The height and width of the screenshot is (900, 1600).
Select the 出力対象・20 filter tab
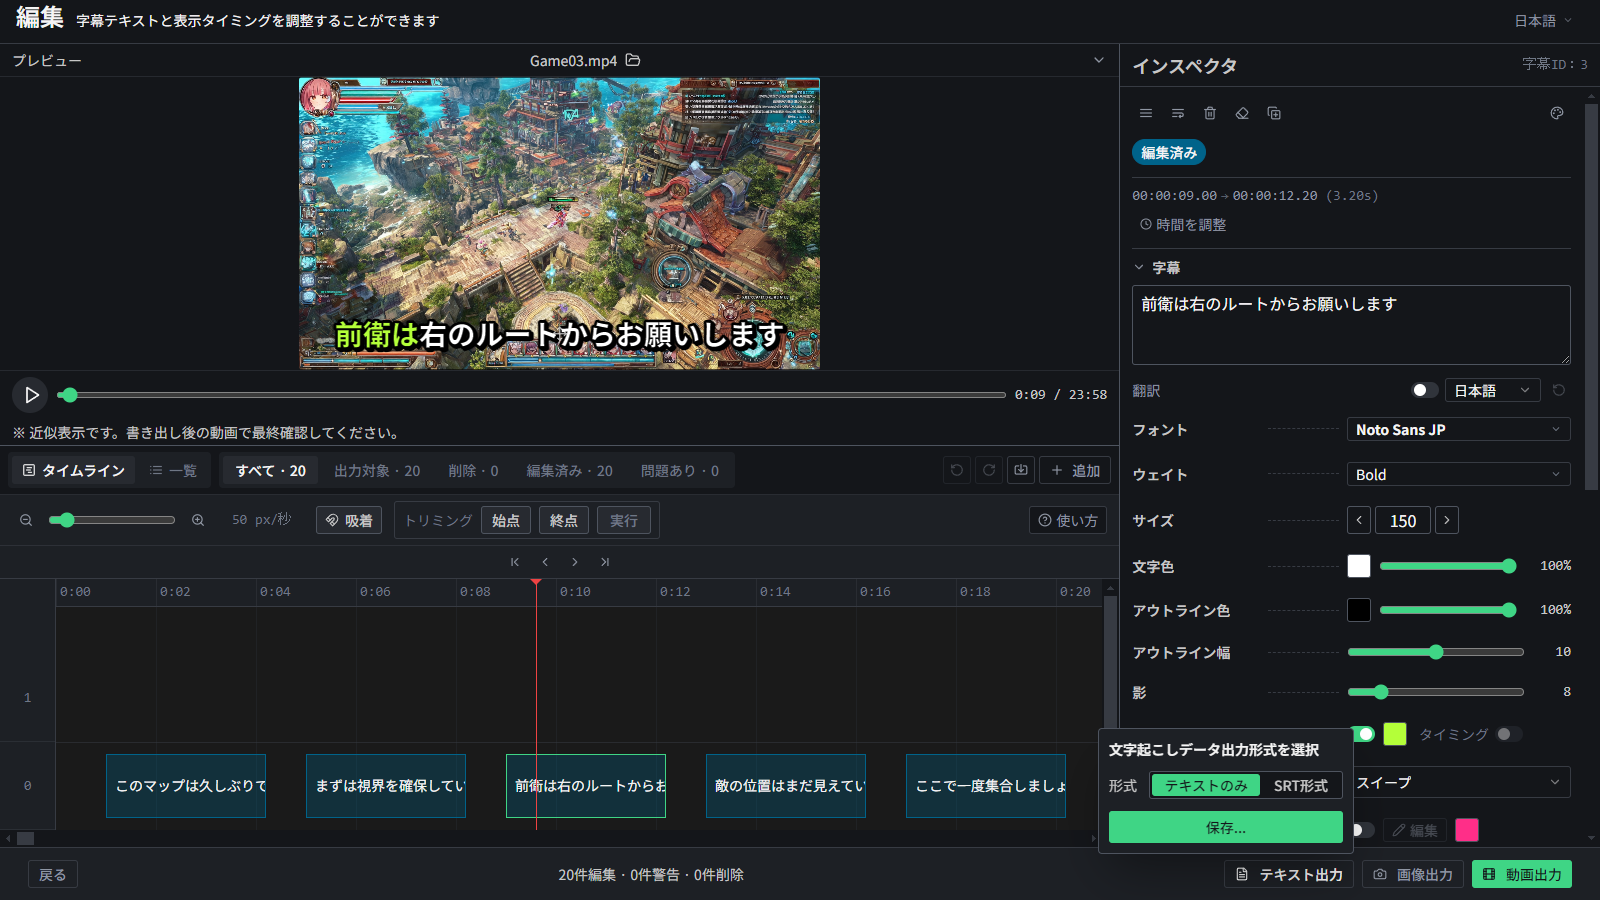point(377,470)
